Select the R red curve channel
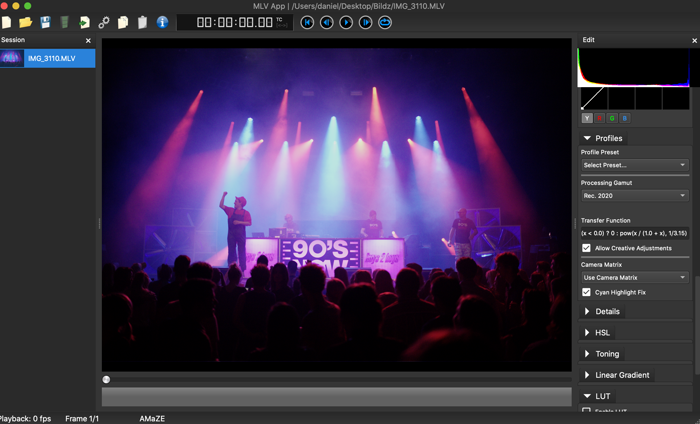 [600, 118]
